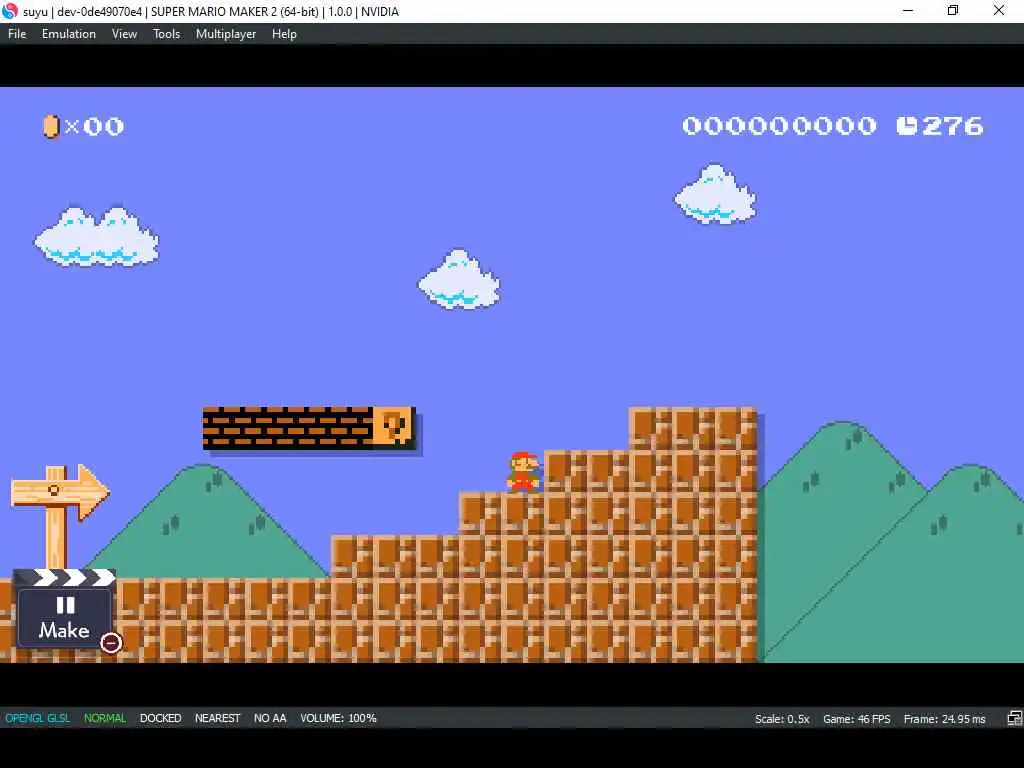1024x768 pixels.
Task: Click the floating brick block row
Action: [x=288, y=428]
